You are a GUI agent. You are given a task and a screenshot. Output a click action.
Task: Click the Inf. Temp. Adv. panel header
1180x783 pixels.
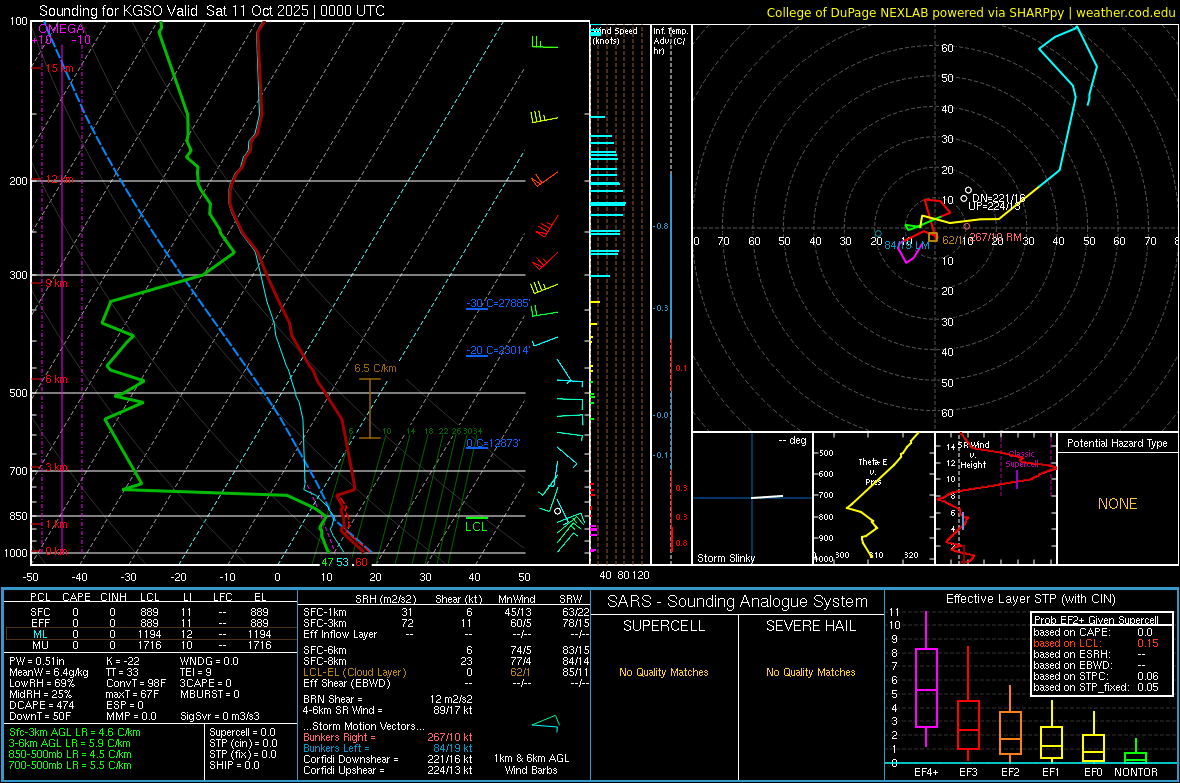pyautogui.click(x=669, y=41)
